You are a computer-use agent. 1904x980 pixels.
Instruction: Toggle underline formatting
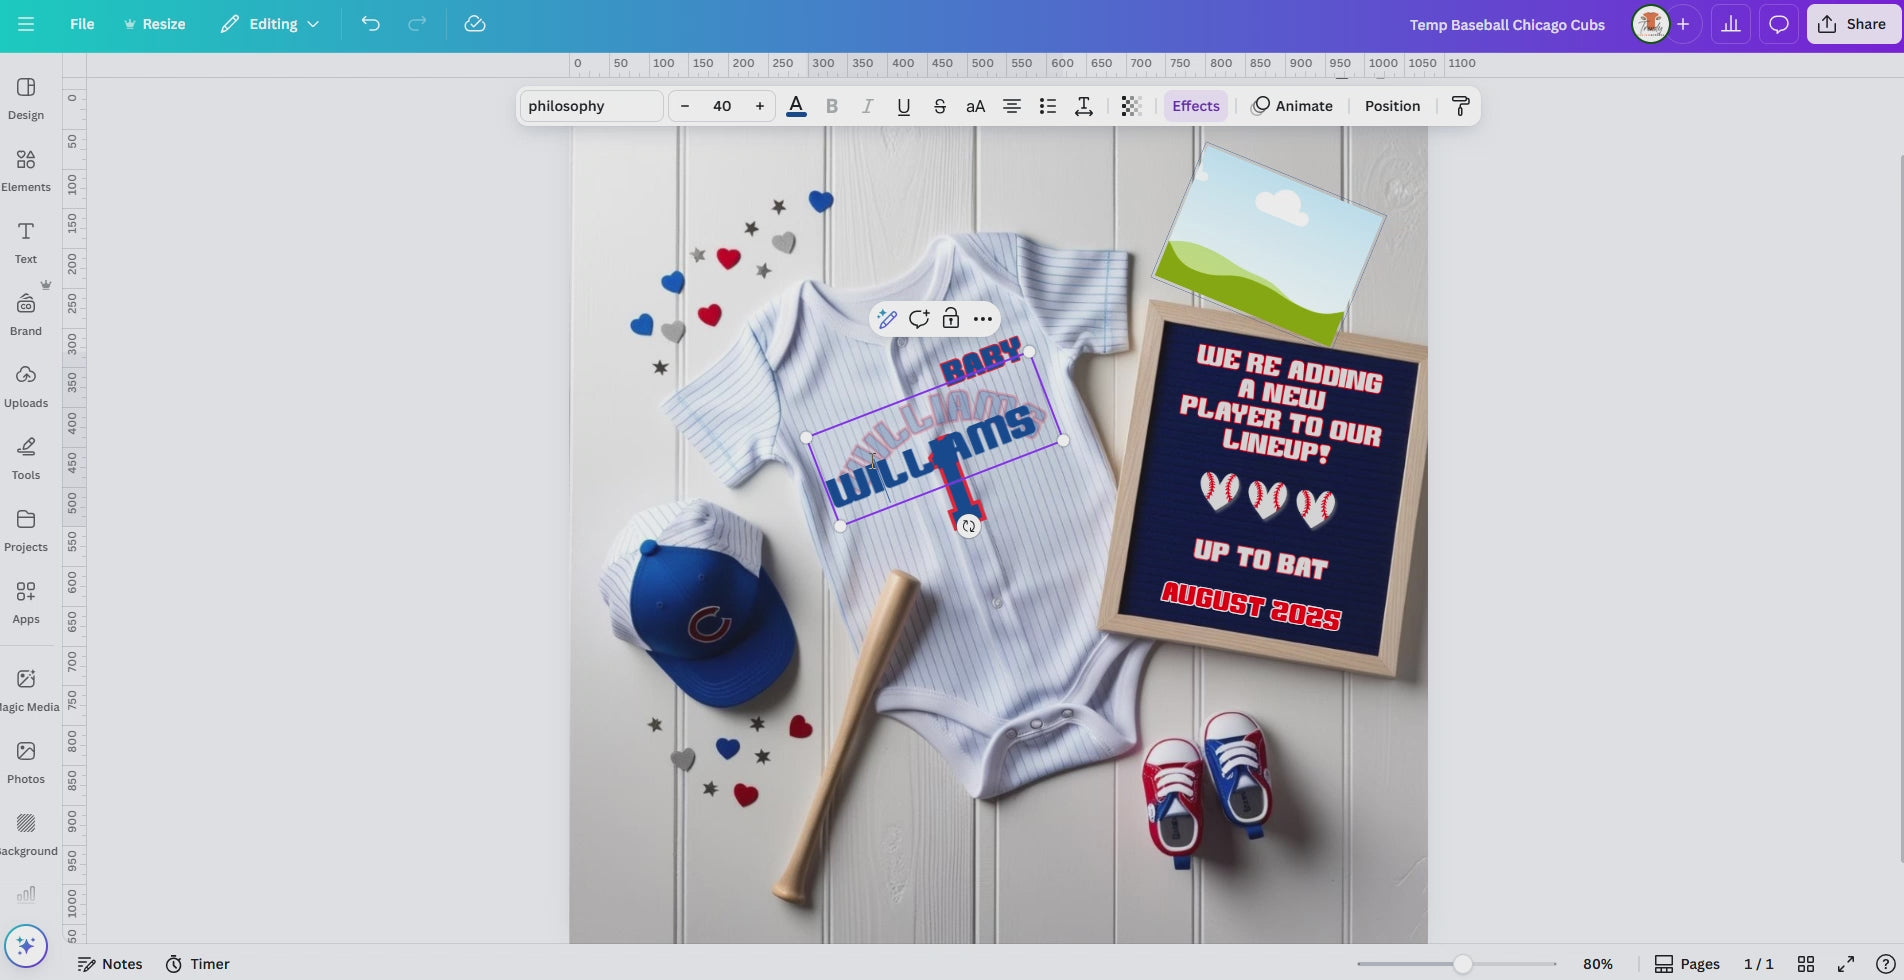coord(903,106)
